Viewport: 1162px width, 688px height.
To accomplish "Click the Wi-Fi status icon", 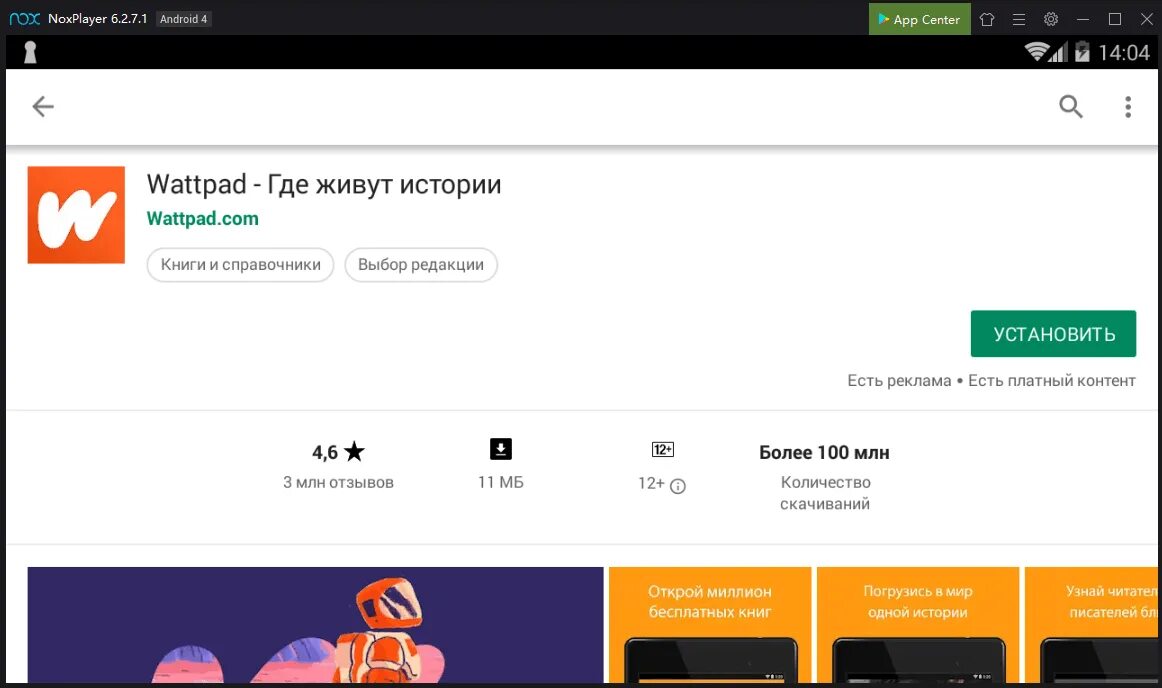I will click(x=1036, y=52).
